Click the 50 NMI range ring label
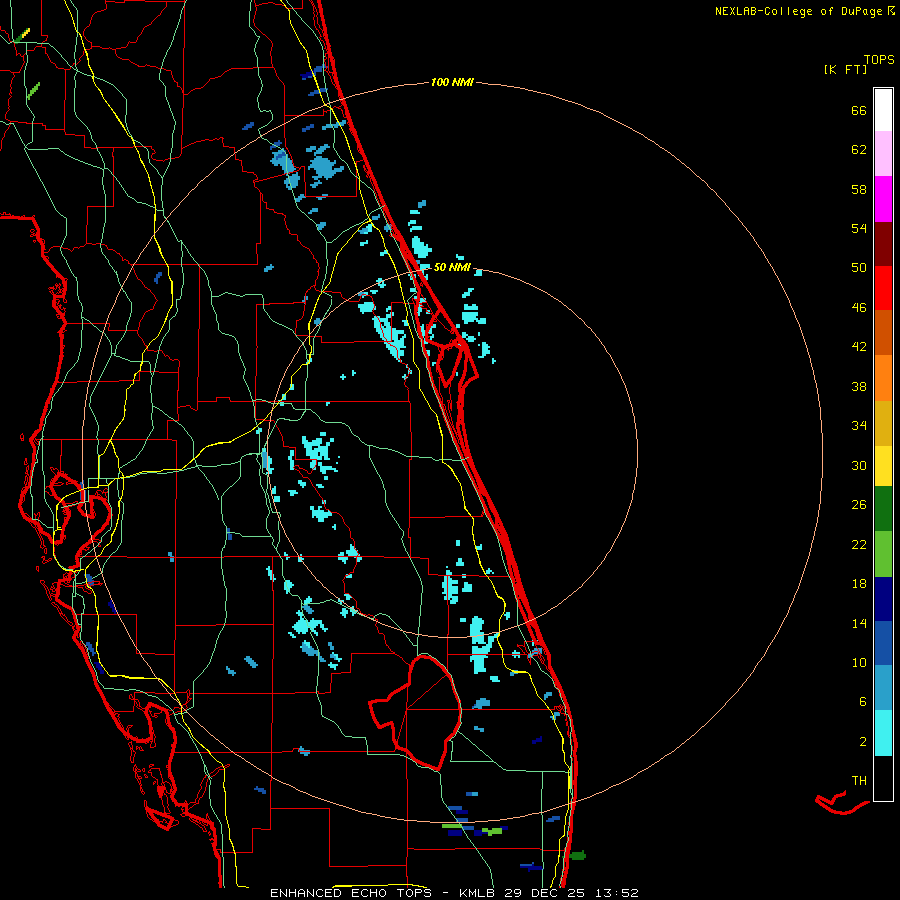This screenshot has height=900, width=900. pyautogui.click(x=452, y=267)
